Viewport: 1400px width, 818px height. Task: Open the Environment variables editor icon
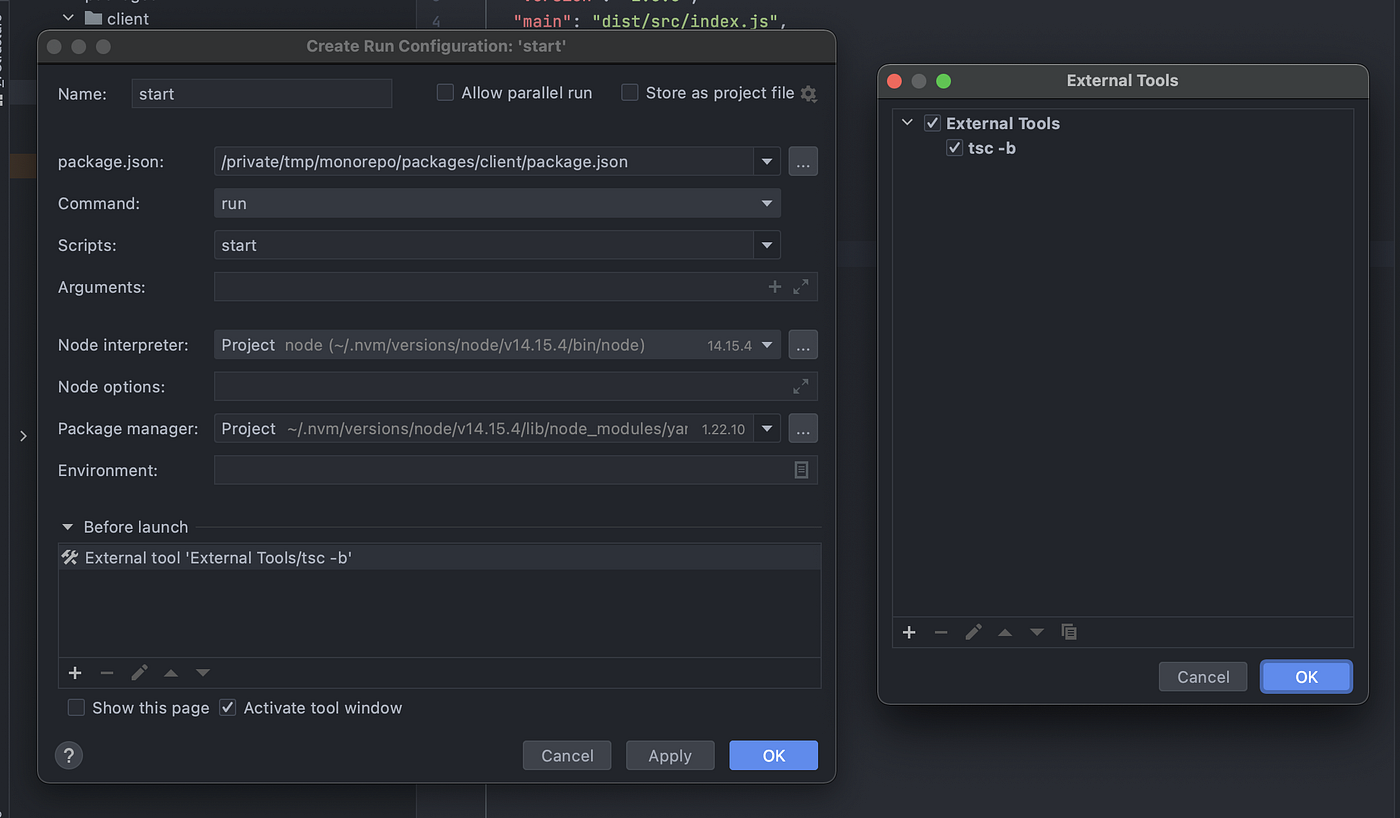pyautogui.click(x=801, y=470)
